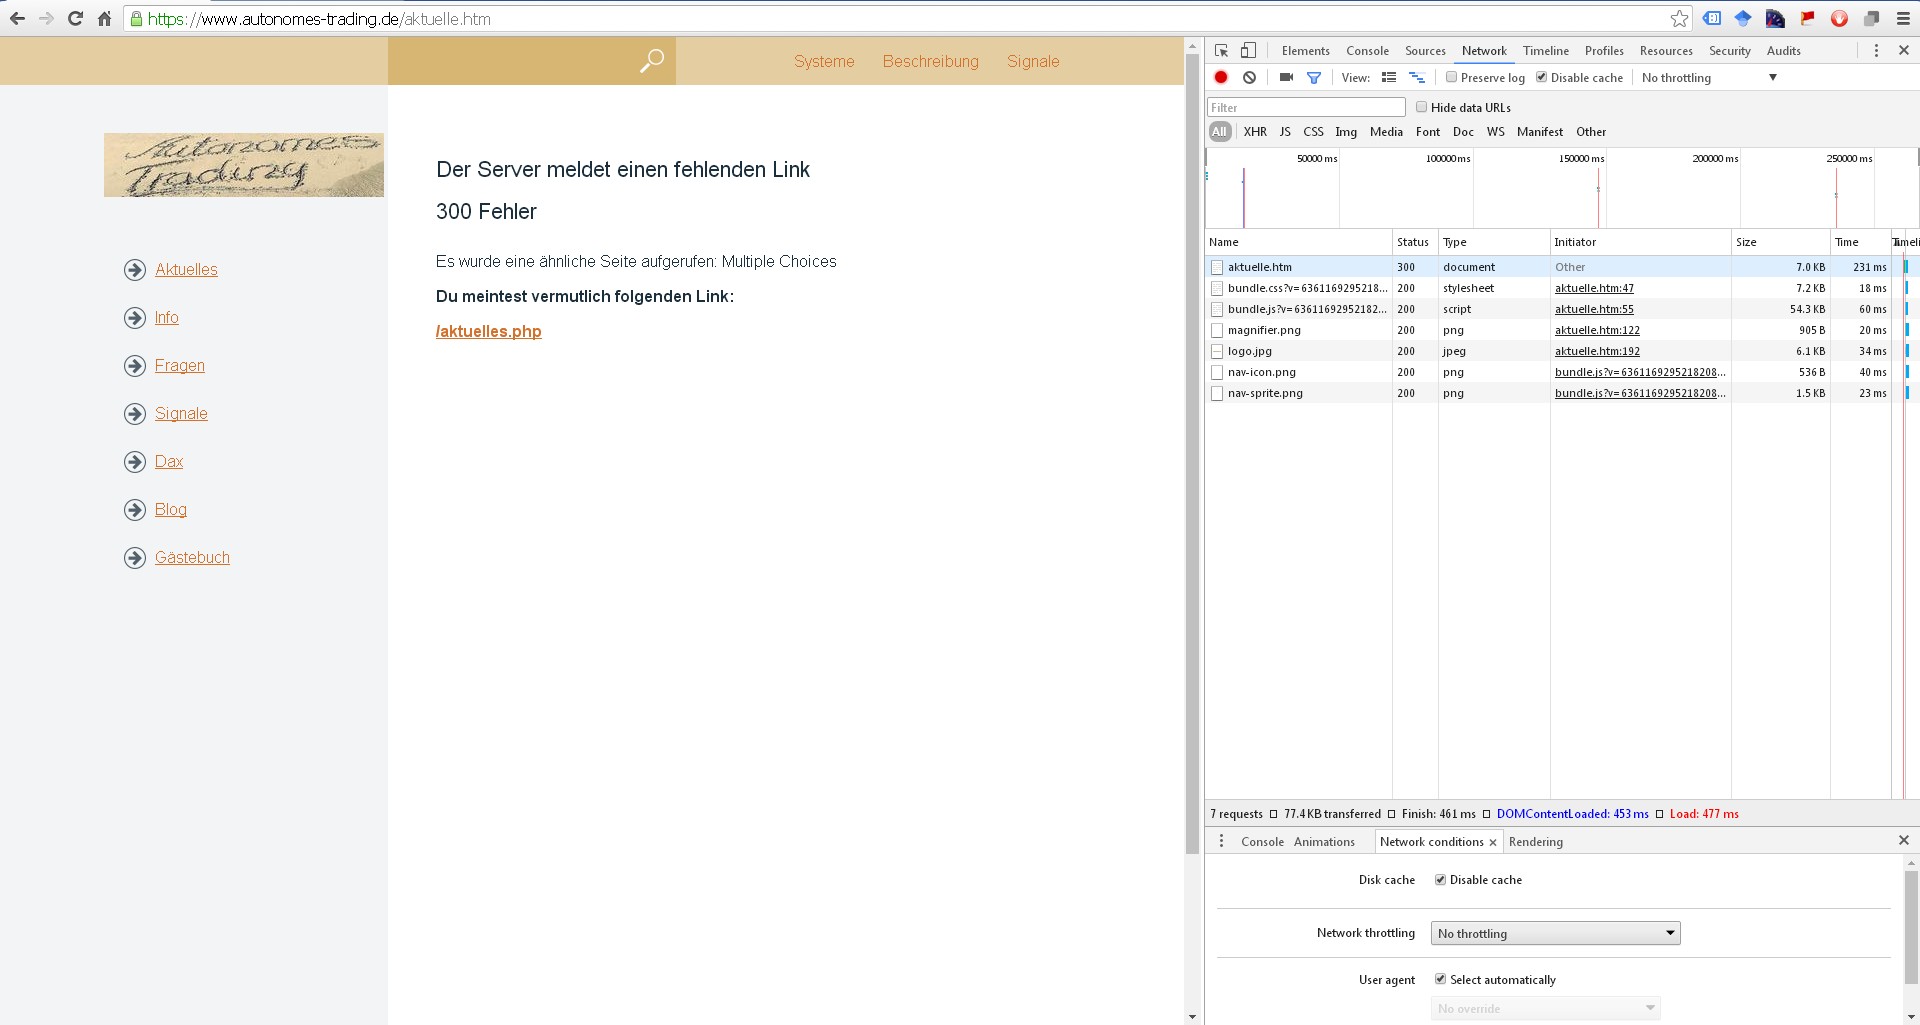Open the No override user agent dropdown
This screenshot has width=1920, height=1025.
click(1545, 1009)
